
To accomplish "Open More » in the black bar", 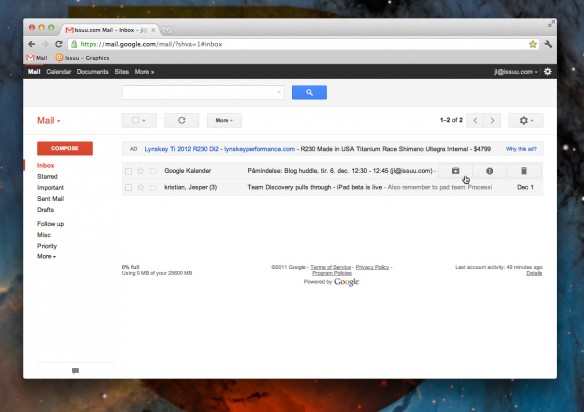I will 144,72.
